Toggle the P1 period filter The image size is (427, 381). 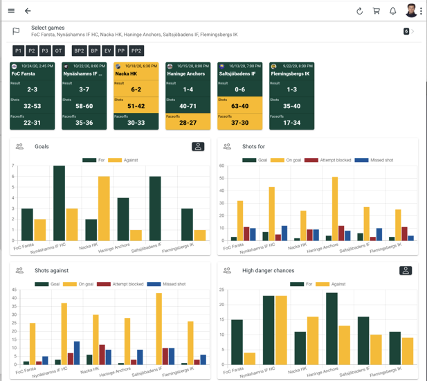pyautogui.click(x=18, y=51)
